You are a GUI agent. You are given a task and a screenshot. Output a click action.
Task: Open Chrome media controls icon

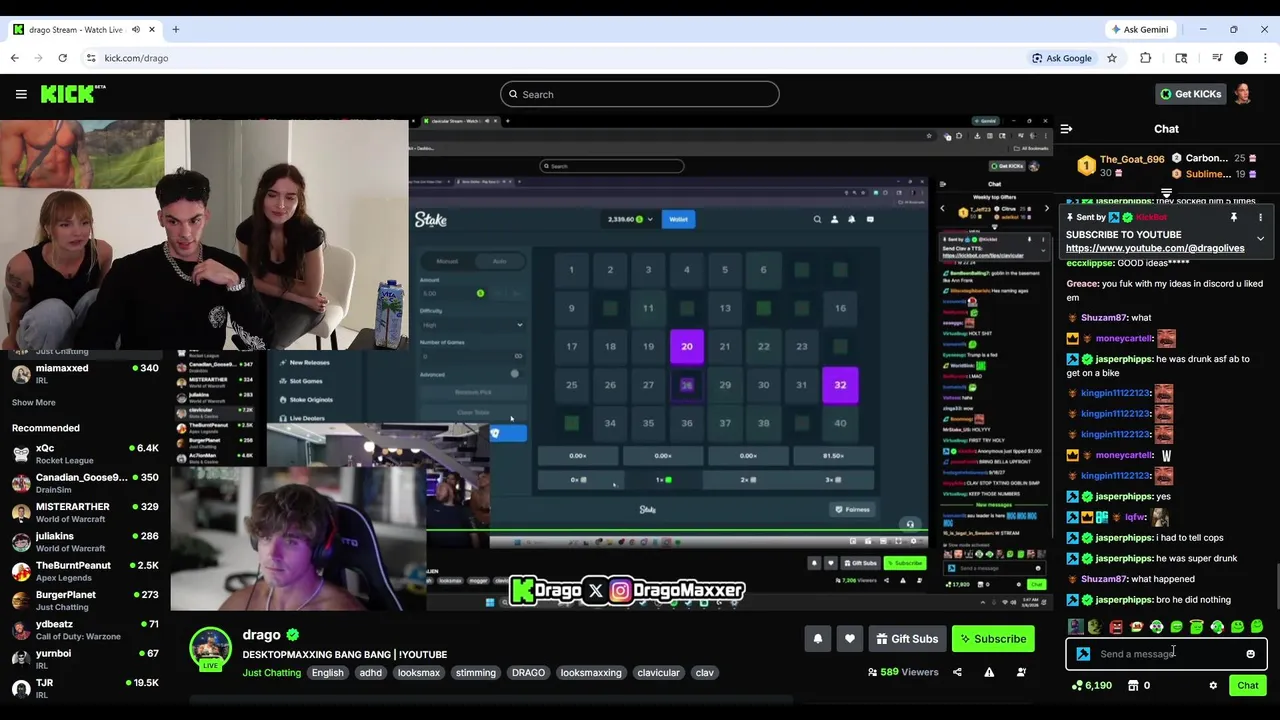click(1217, 58)
